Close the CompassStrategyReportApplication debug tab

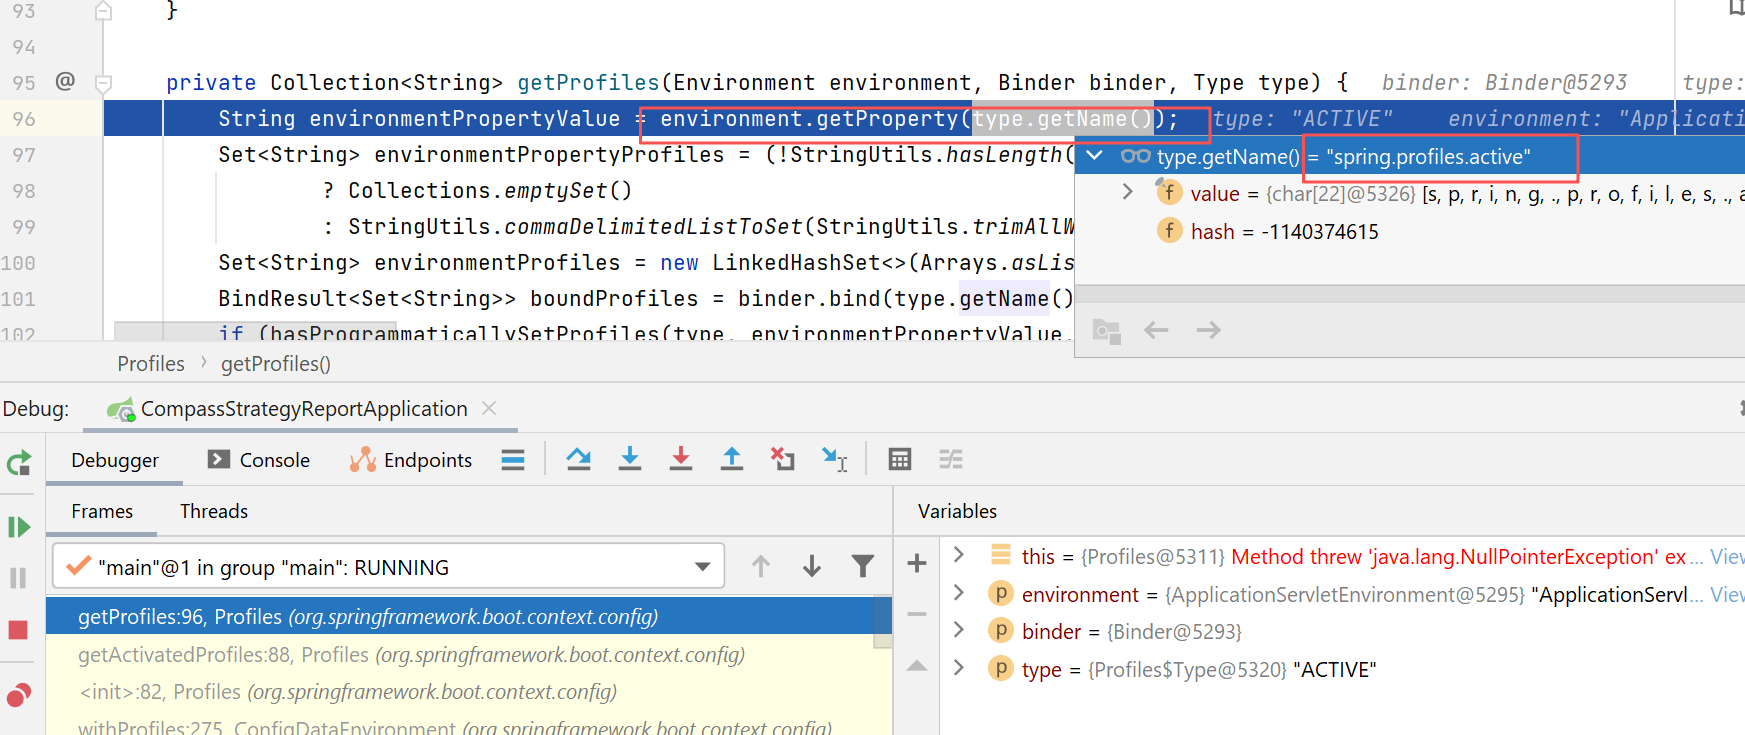tap(489, 408)
